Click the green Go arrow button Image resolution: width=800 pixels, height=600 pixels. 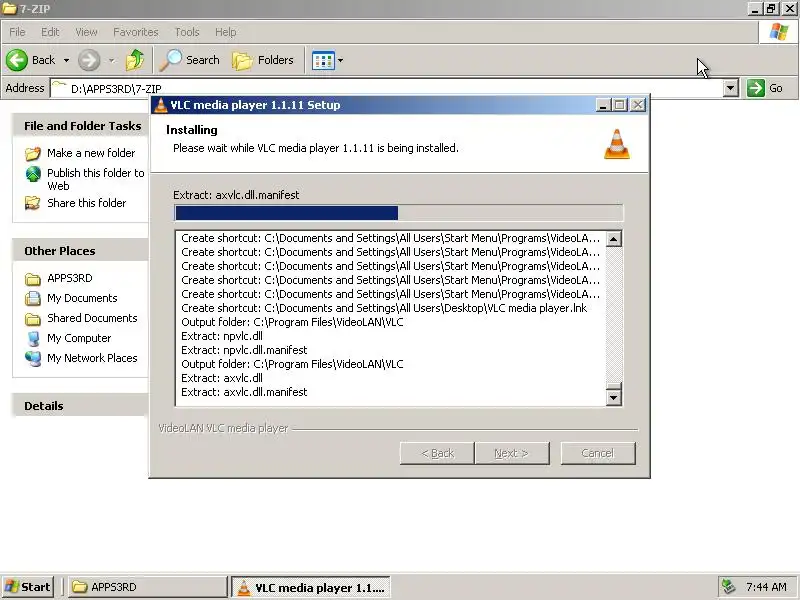click(x=756, y=88)
